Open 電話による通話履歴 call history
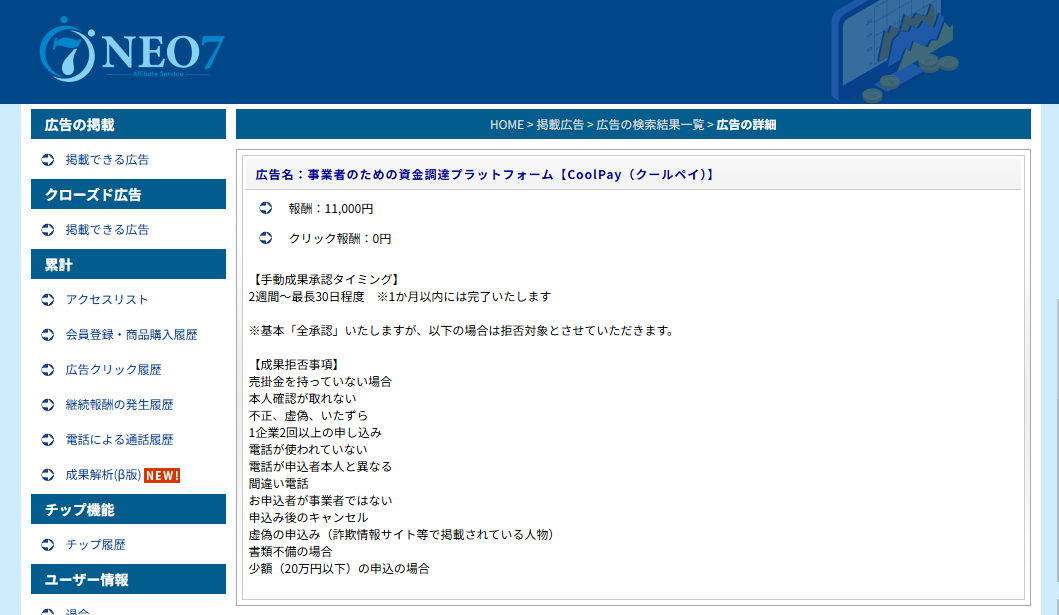The width and height of the screenshot is (1059, 615). 120,440
